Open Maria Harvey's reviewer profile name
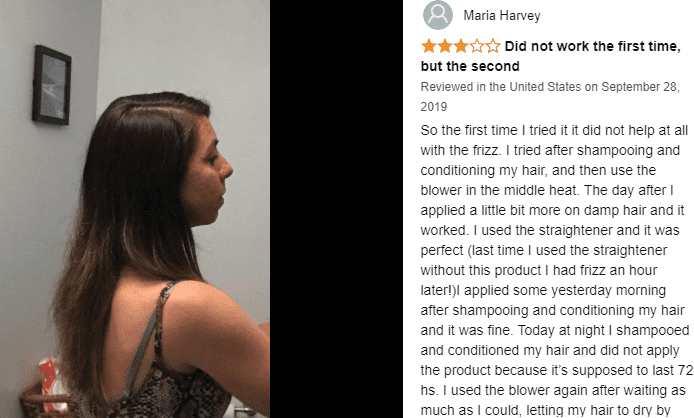This screenshot has height=418, width=694. coord(502,15)
